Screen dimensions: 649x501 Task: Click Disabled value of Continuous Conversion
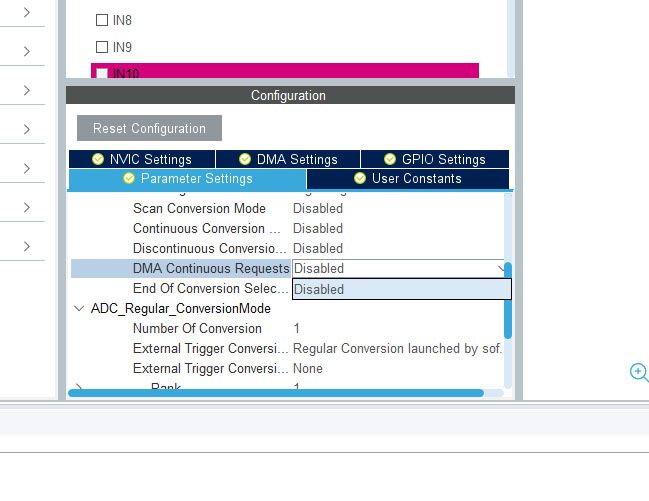point(318,228)
